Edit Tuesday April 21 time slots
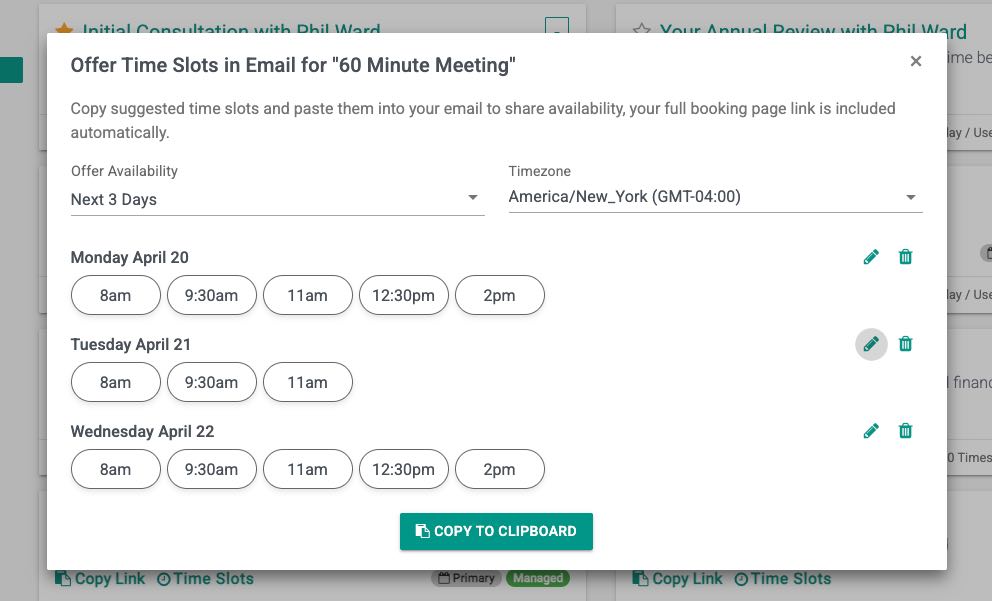 point(871,344)
